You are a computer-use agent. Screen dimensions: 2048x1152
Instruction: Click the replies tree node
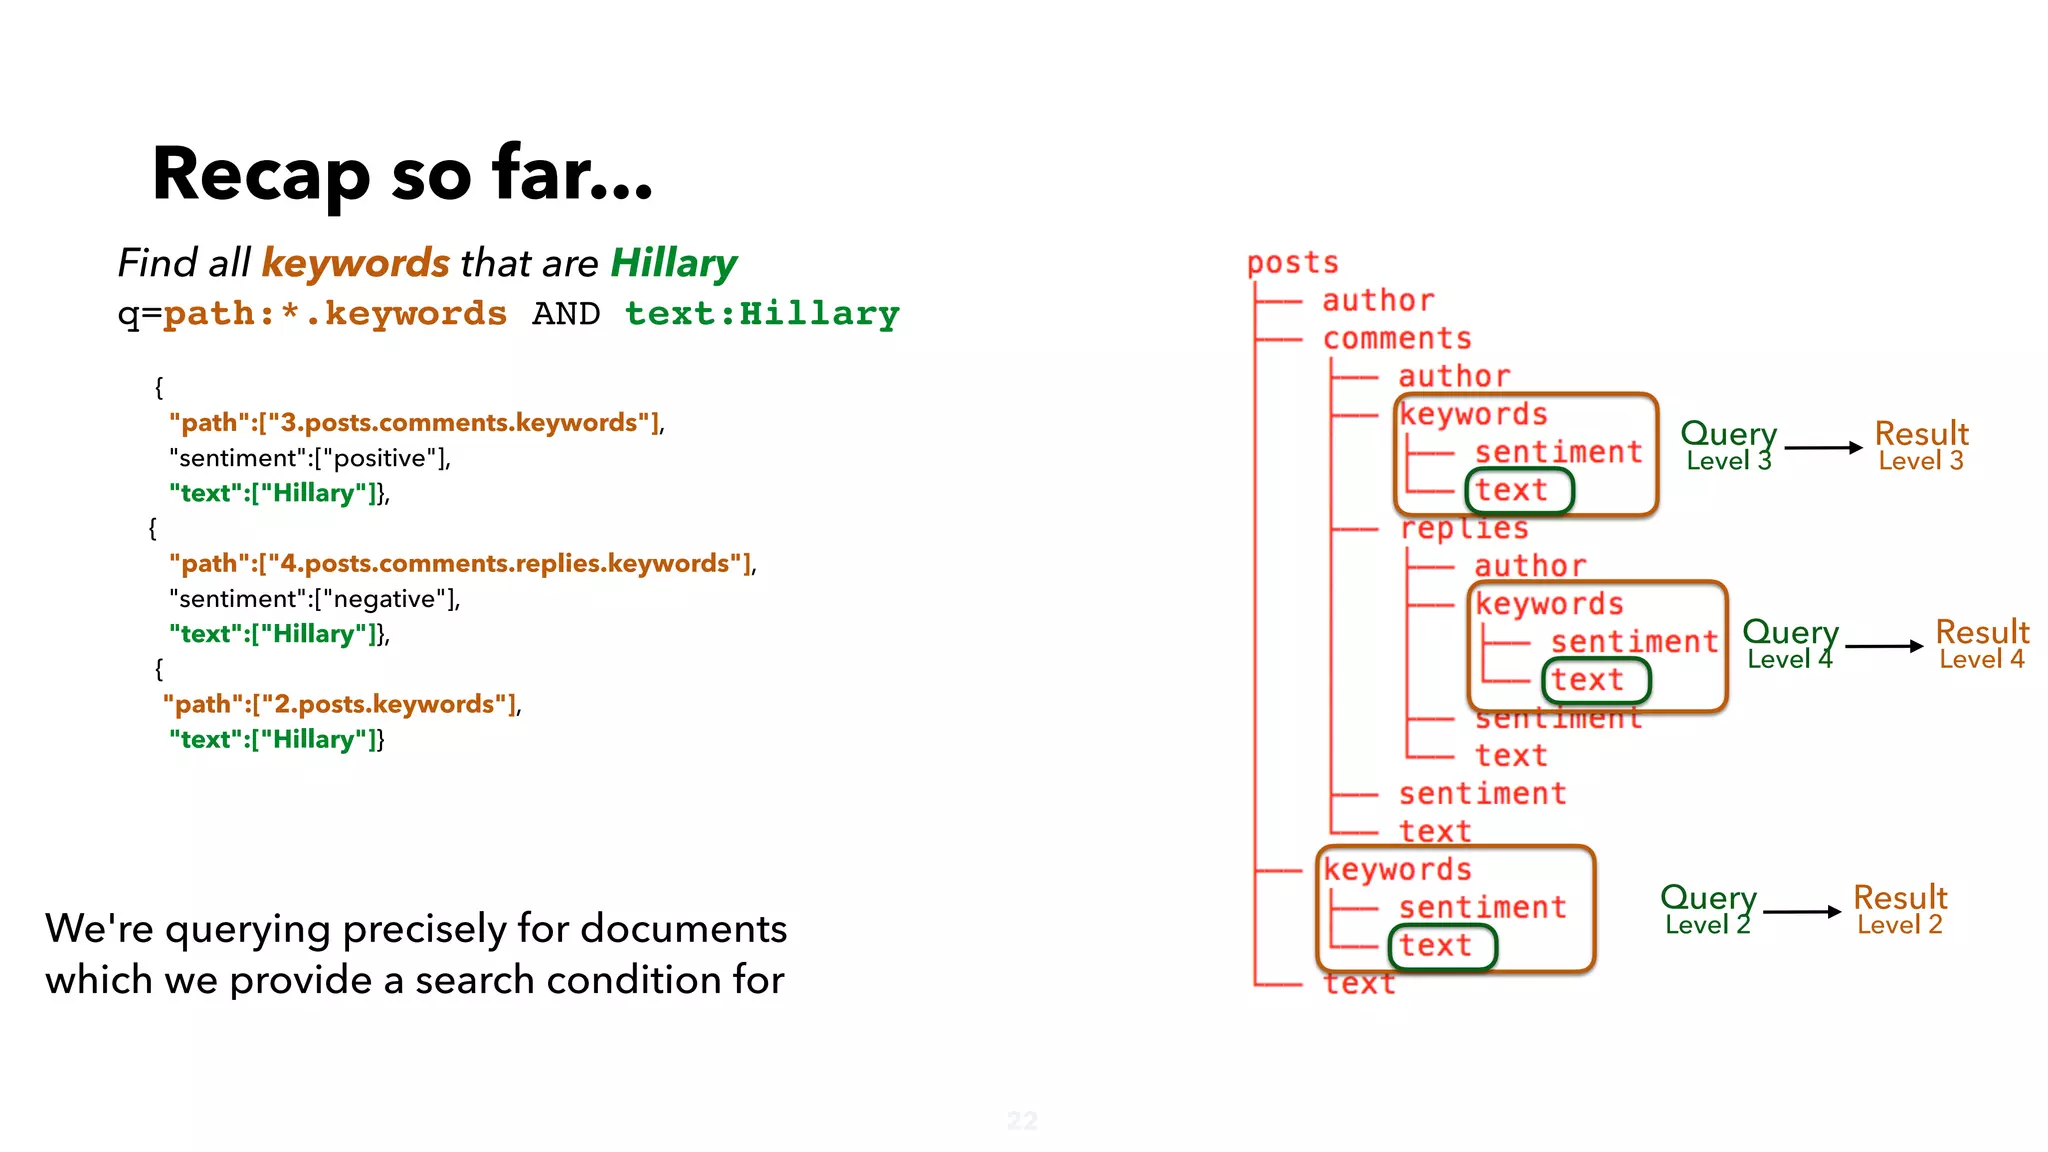[1464, 529]
